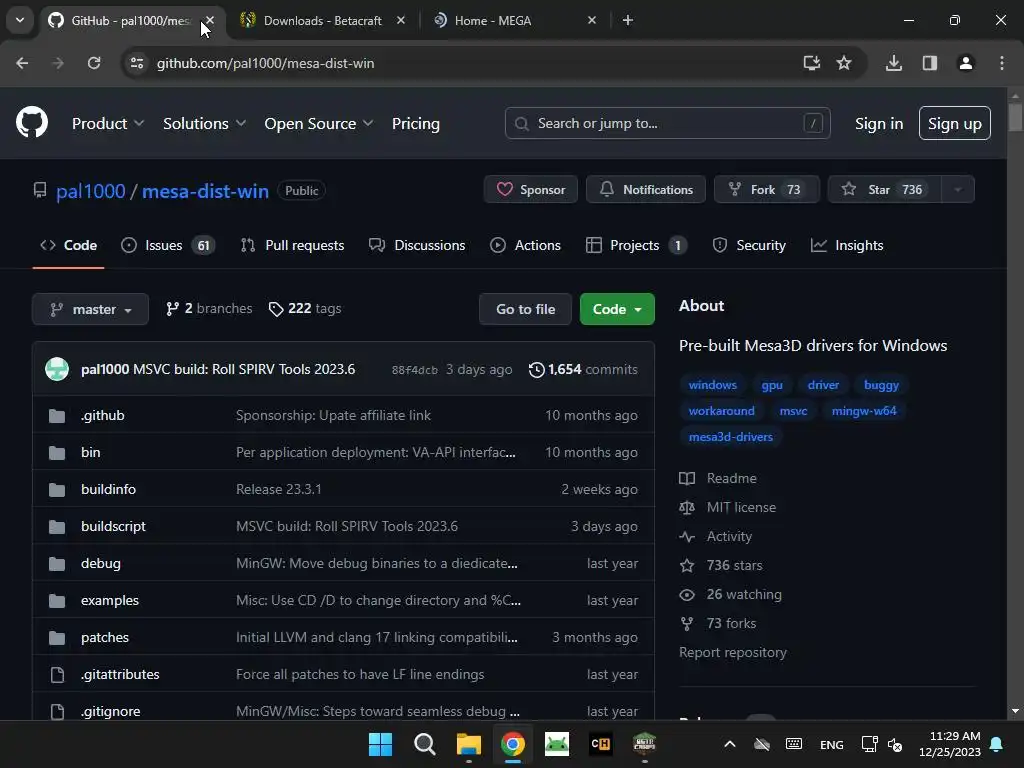The image size is (1024, 768).
Task: Click the Go to file button
Action: (x=525, y=309)
